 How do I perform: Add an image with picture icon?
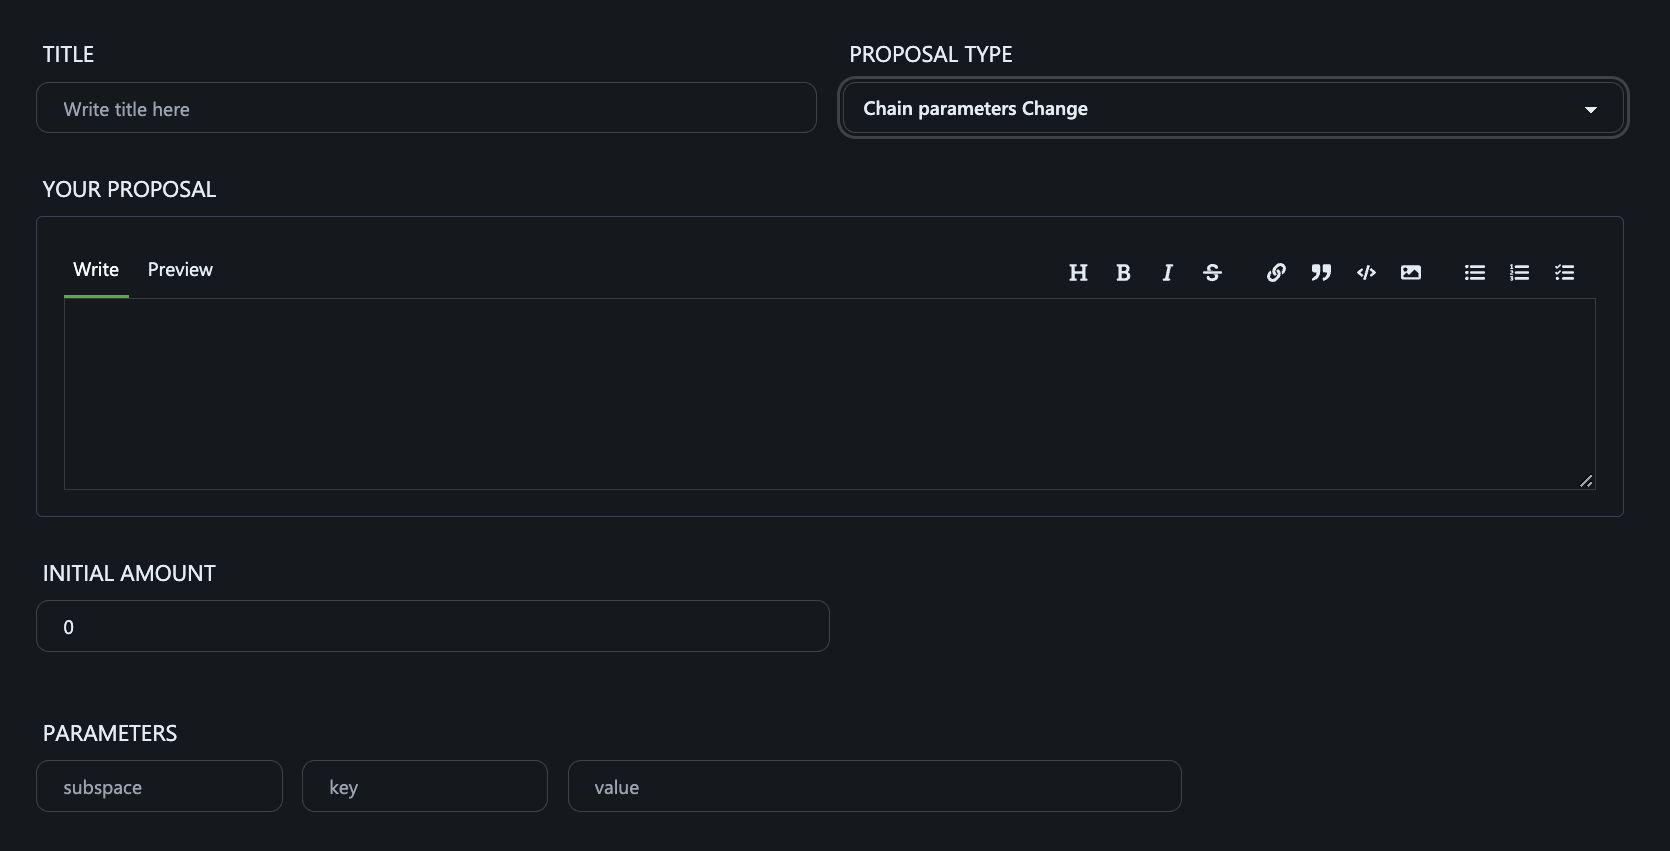[x=1411, y=273]
